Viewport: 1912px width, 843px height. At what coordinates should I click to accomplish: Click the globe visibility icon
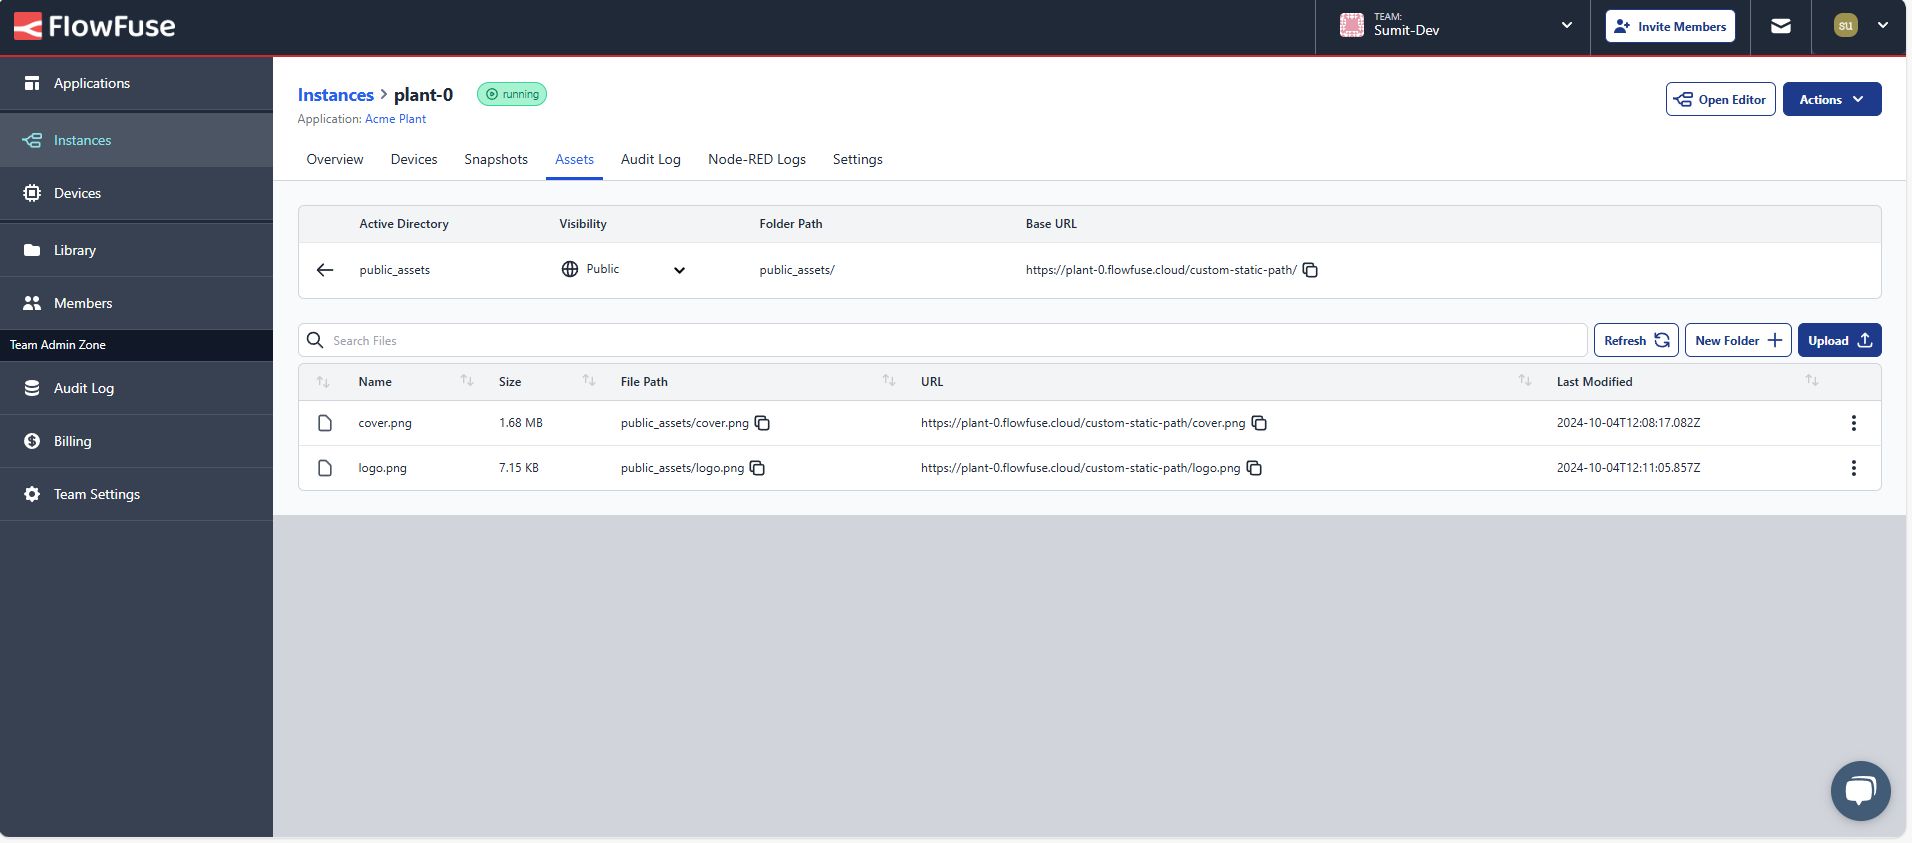(x=570, y=269)
